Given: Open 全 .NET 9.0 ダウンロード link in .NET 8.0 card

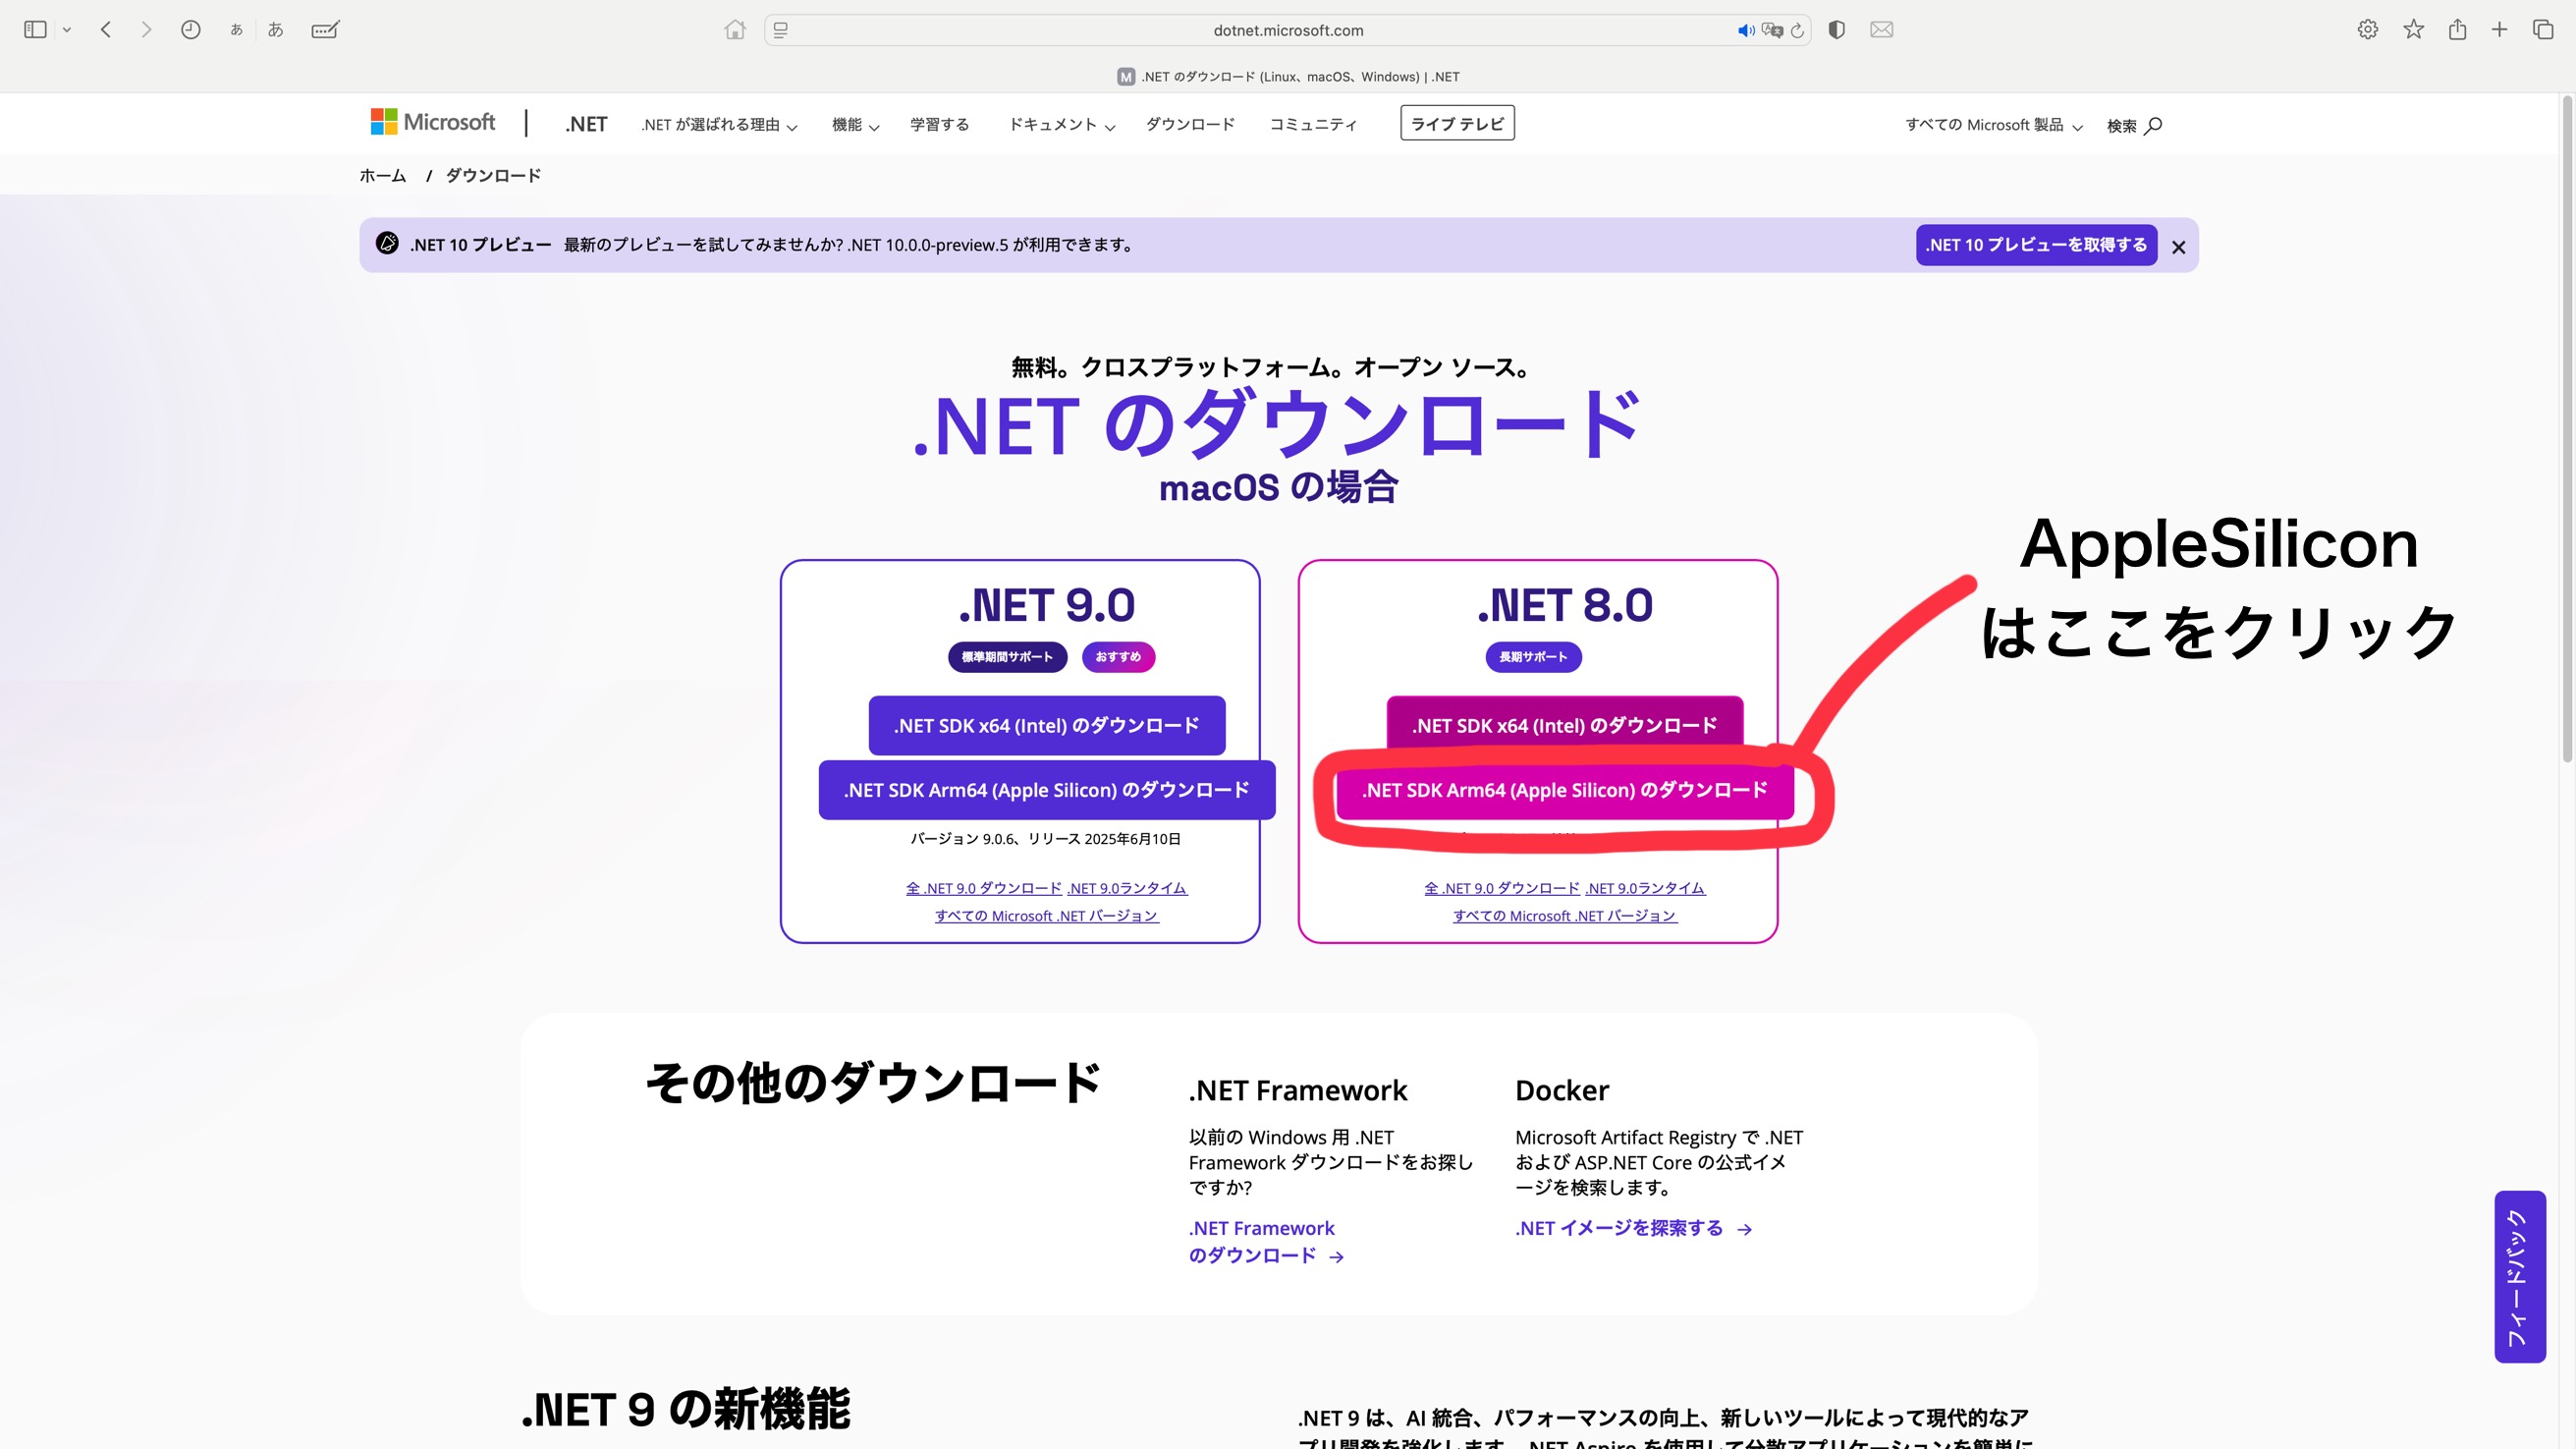Looking at the screenshot, I should tap(1502, 888).
